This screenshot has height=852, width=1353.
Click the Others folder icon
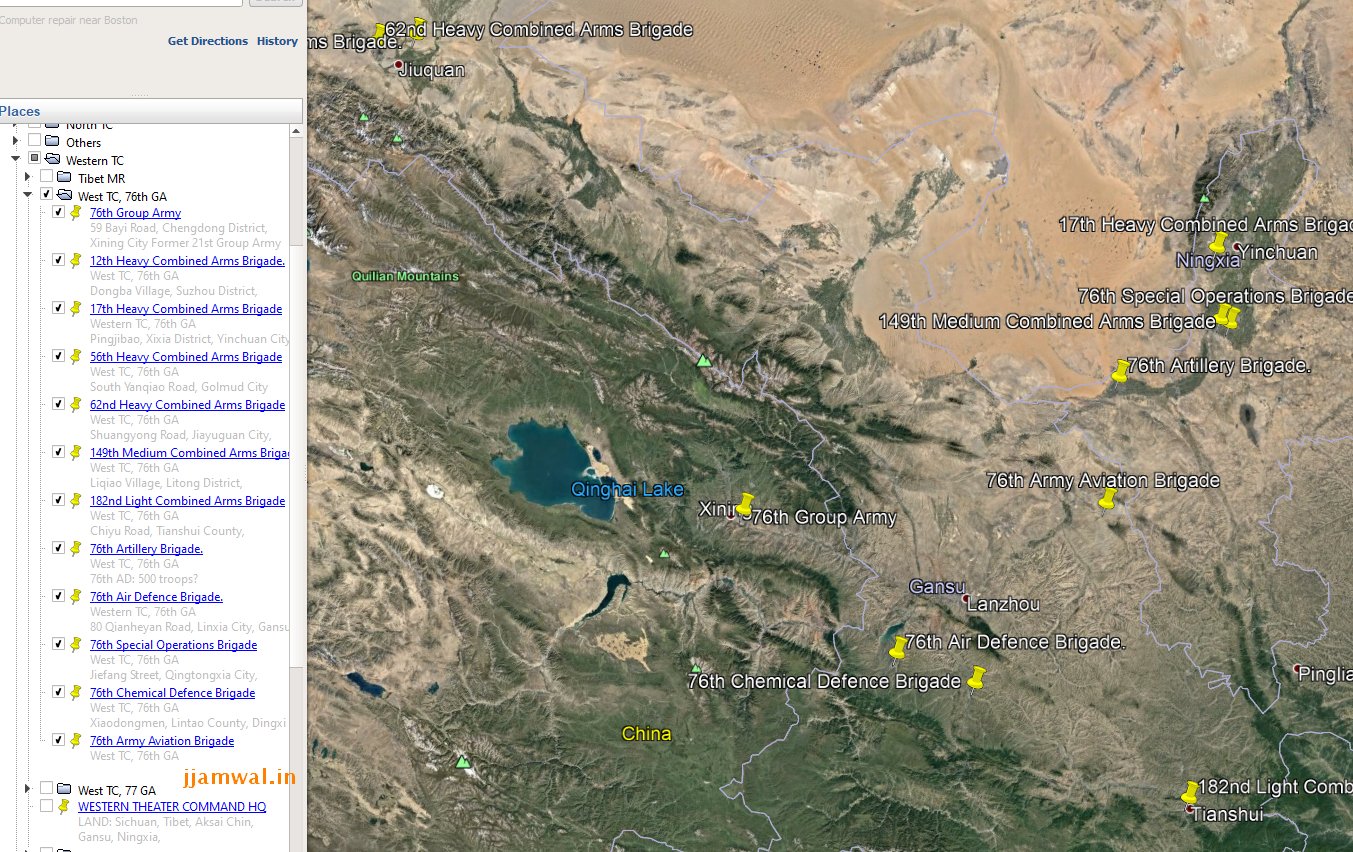(x=52, y=142)
